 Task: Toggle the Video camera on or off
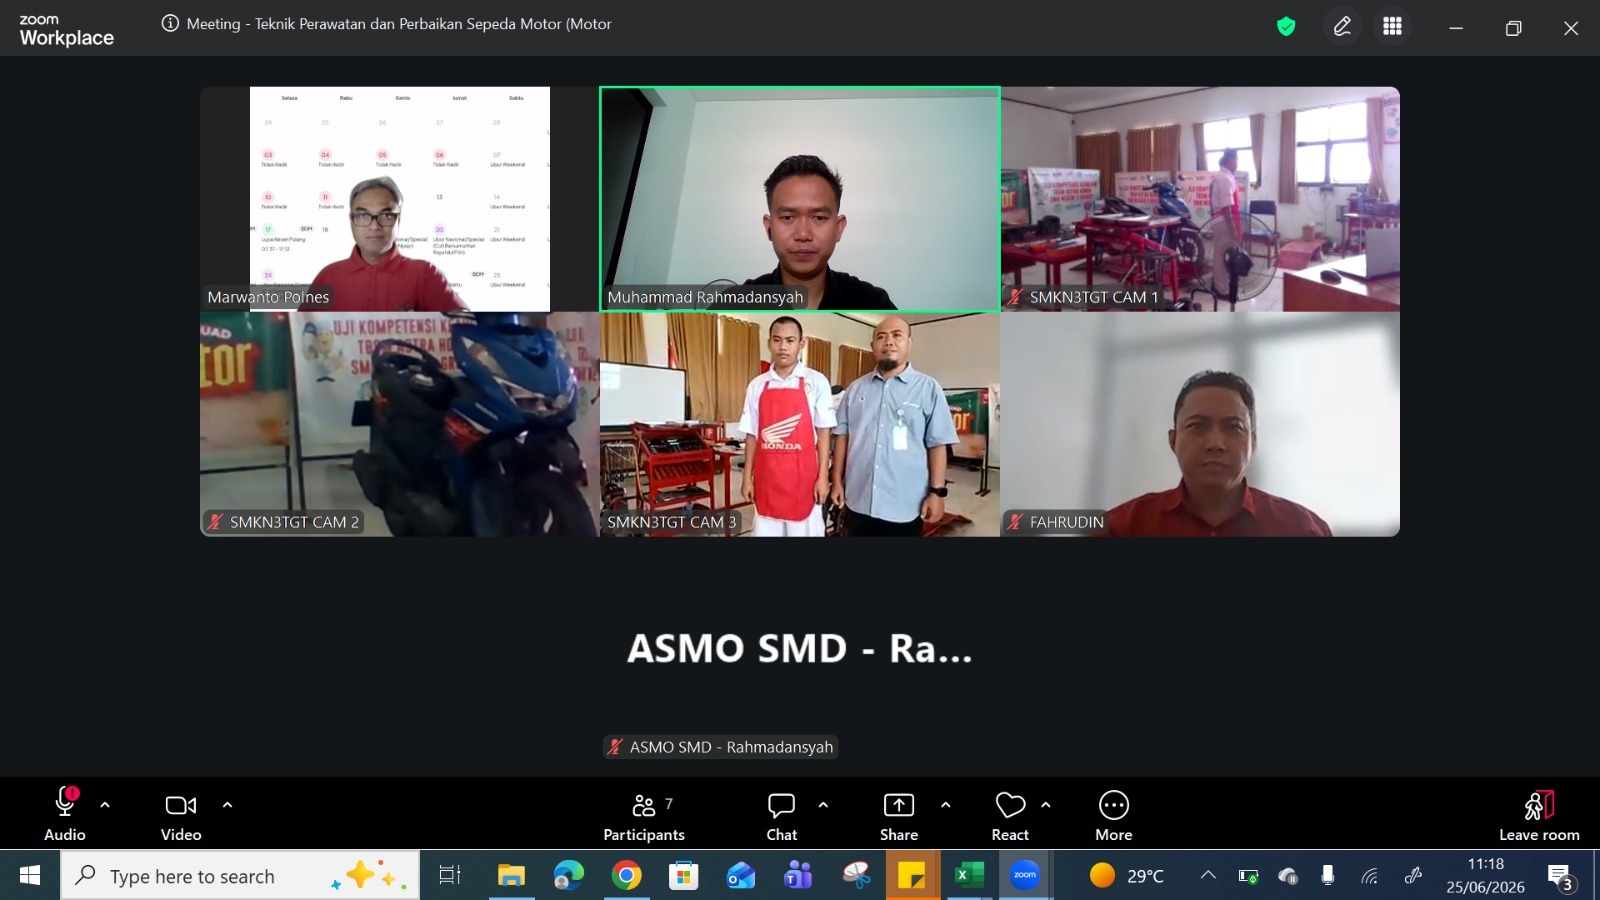tap(181, 815)
